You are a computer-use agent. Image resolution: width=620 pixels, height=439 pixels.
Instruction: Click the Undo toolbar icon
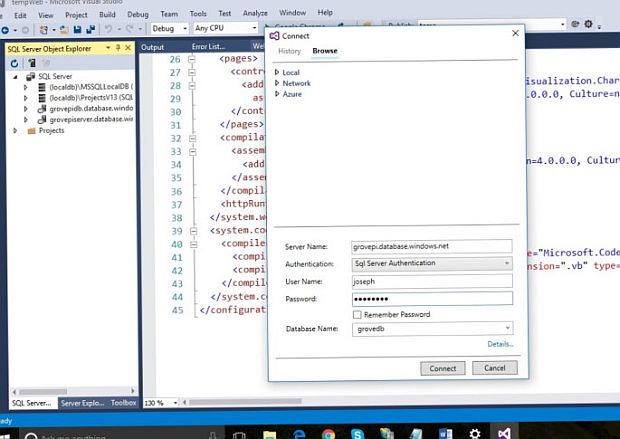(x=108, y=29)
